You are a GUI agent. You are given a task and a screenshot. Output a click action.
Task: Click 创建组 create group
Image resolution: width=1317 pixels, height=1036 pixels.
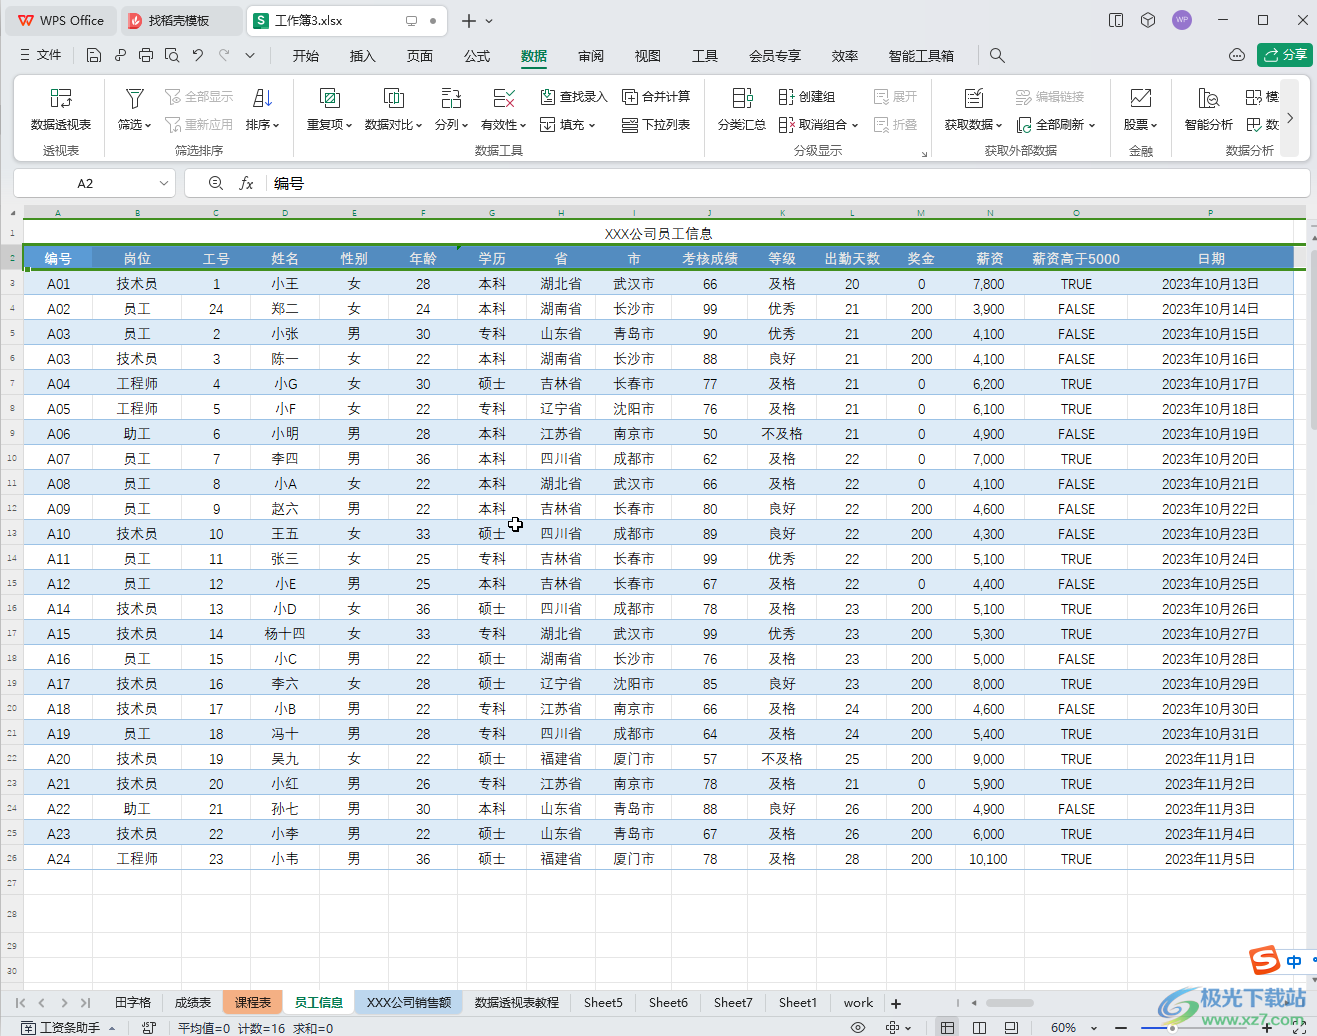[x=807, y=97]
